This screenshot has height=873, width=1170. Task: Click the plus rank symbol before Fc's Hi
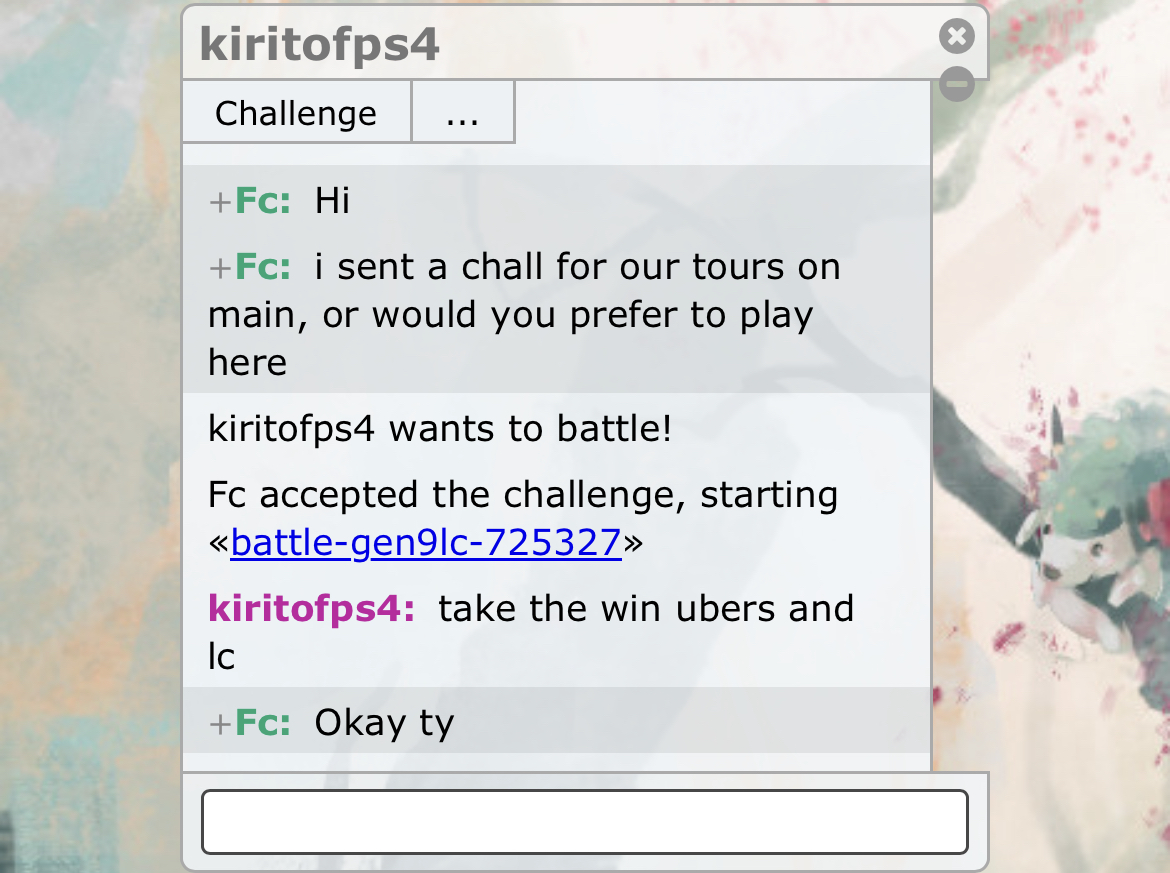pyautogui.click(x=220, y=202)
